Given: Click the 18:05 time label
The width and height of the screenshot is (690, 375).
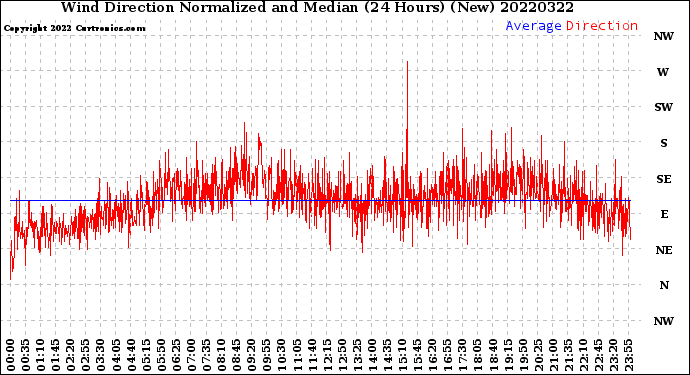Looking at the screenshot, I should (477, 355).
